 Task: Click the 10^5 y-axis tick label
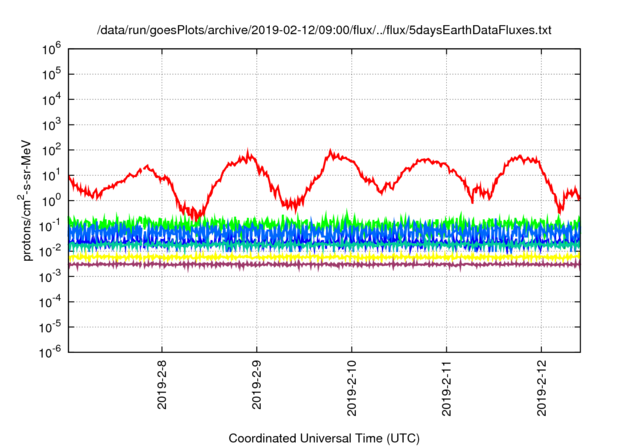51,74
